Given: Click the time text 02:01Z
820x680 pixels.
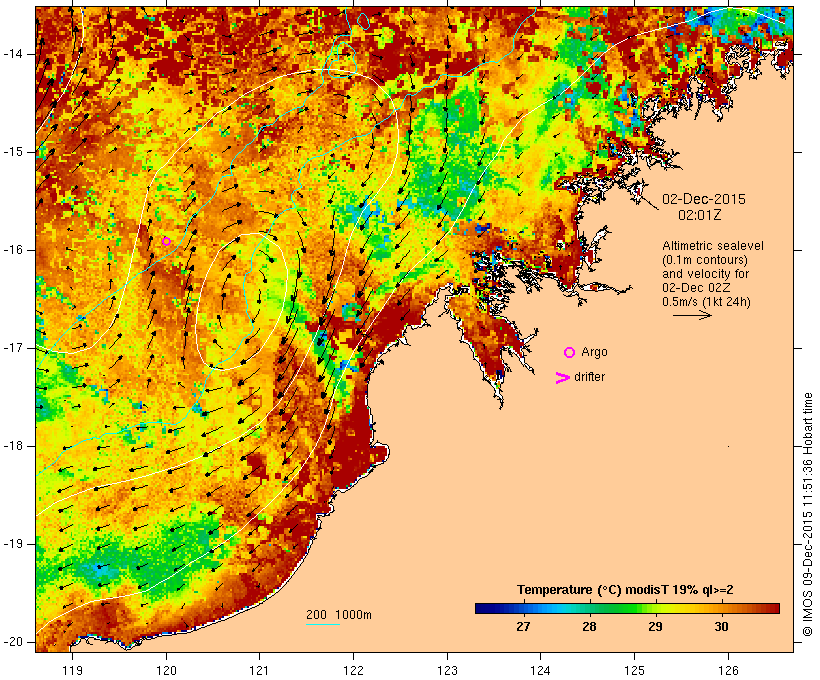Looking at the screenshot, I should click(700, 215).
